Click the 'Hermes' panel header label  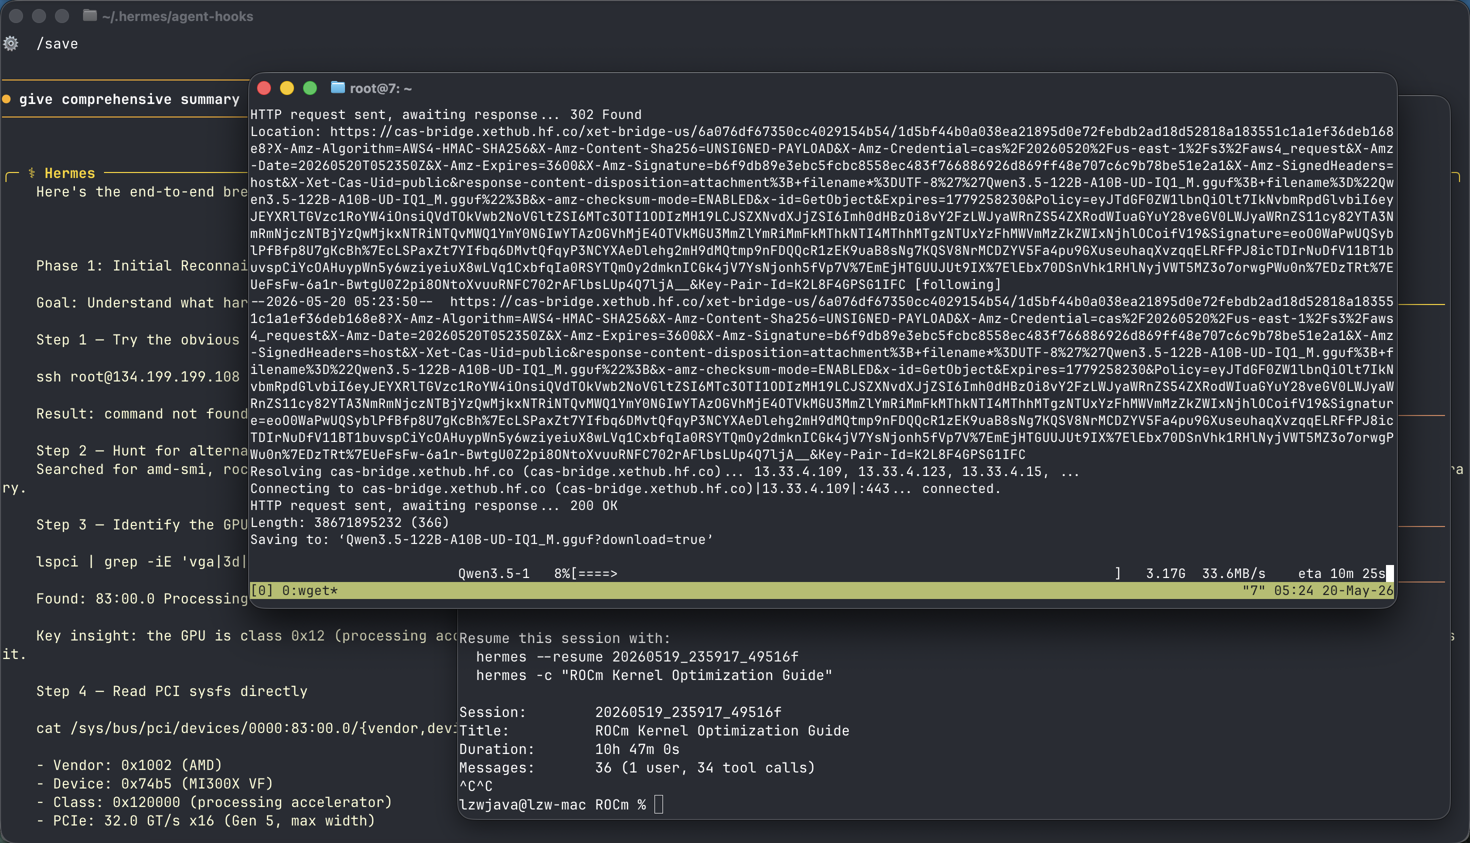69,173
